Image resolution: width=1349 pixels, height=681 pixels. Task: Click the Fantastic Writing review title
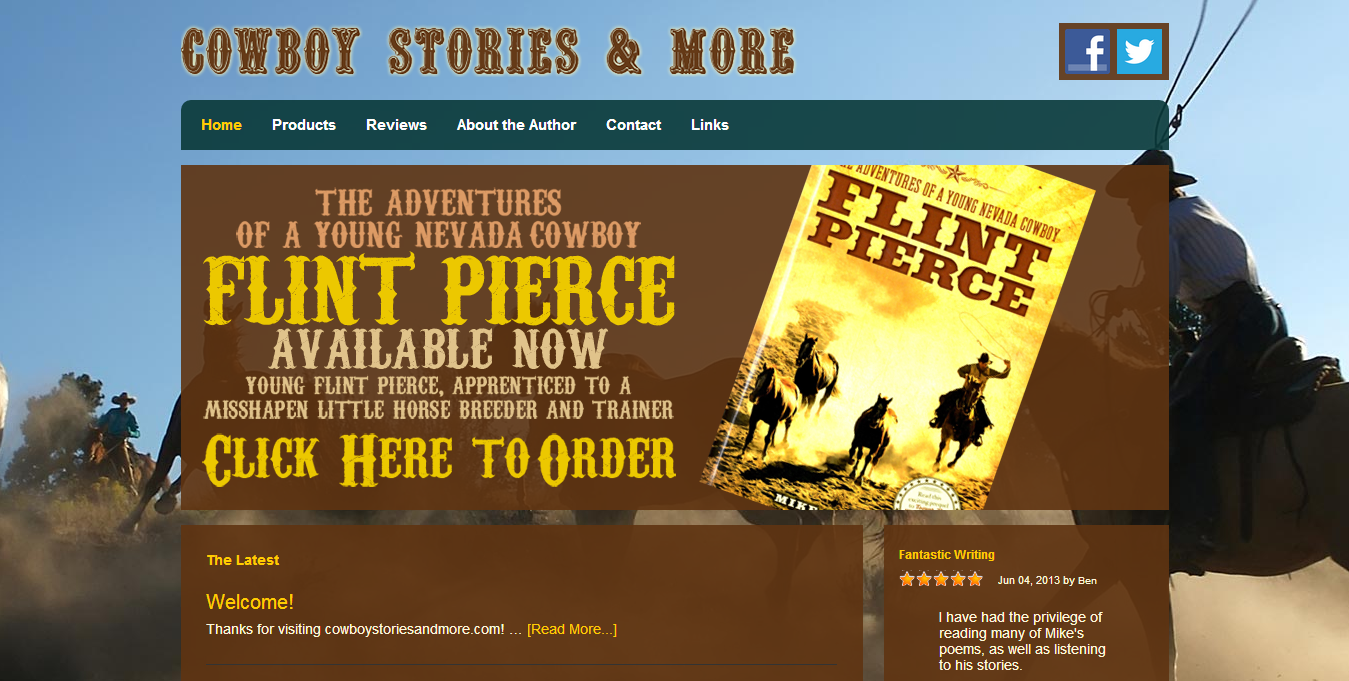point(947,555)
